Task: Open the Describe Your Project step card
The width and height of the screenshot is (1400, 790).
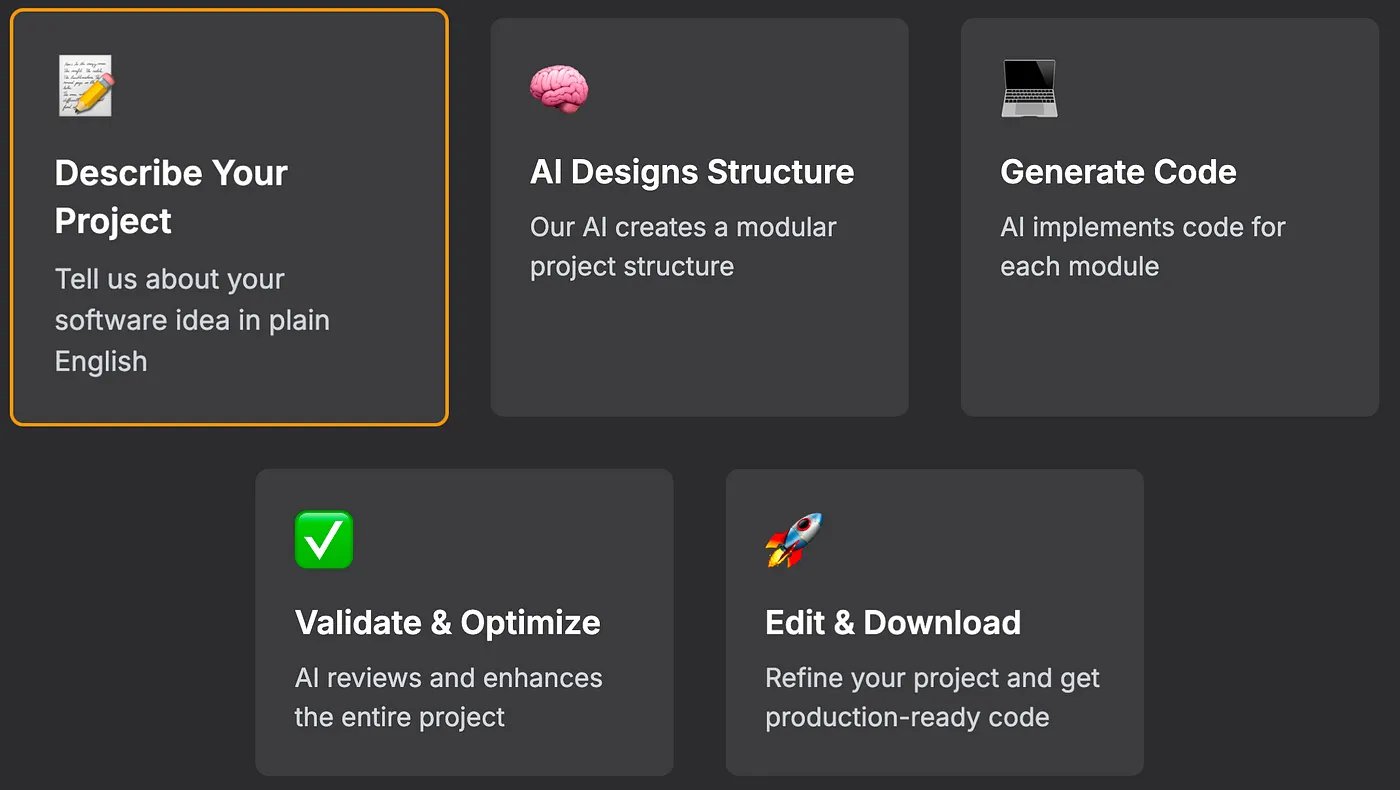Action: 228,217
